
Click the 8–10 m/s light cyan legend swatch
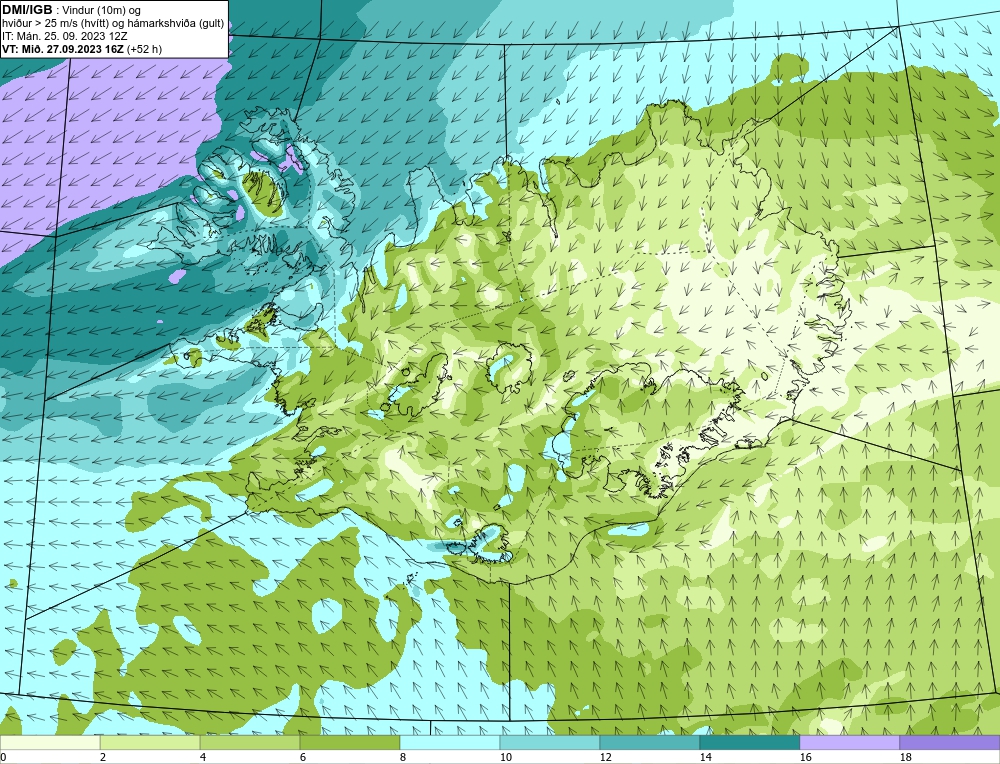click(450, 742)
